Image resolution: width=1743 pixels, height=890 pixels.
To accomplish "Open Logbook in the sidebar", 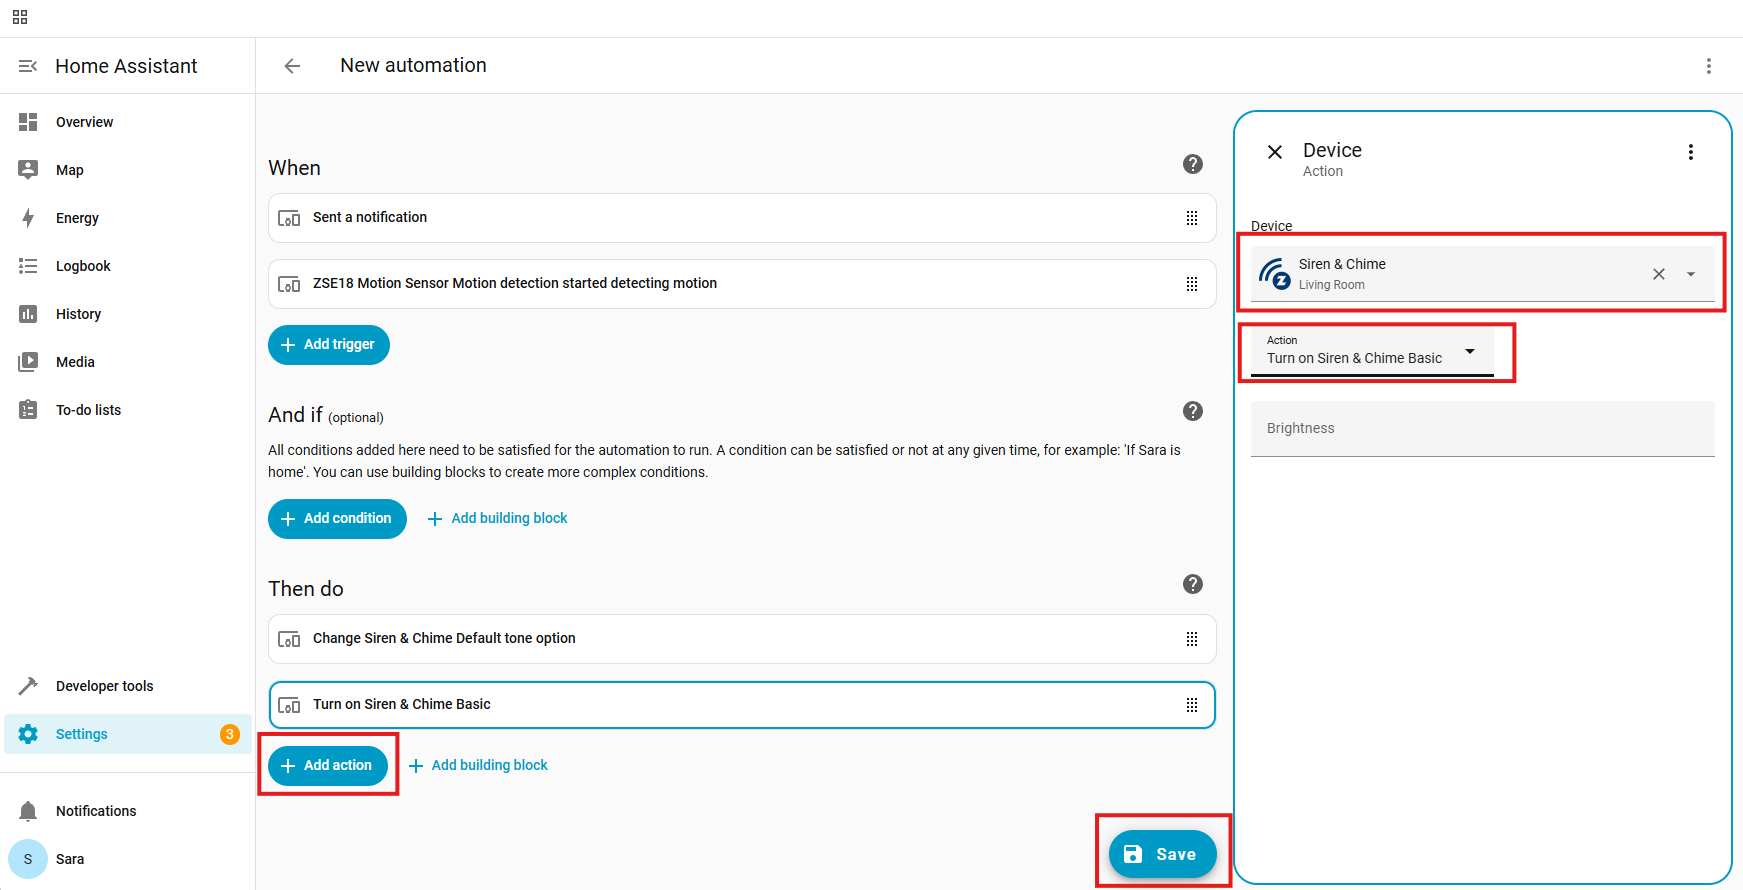I will tap(128, 266).
